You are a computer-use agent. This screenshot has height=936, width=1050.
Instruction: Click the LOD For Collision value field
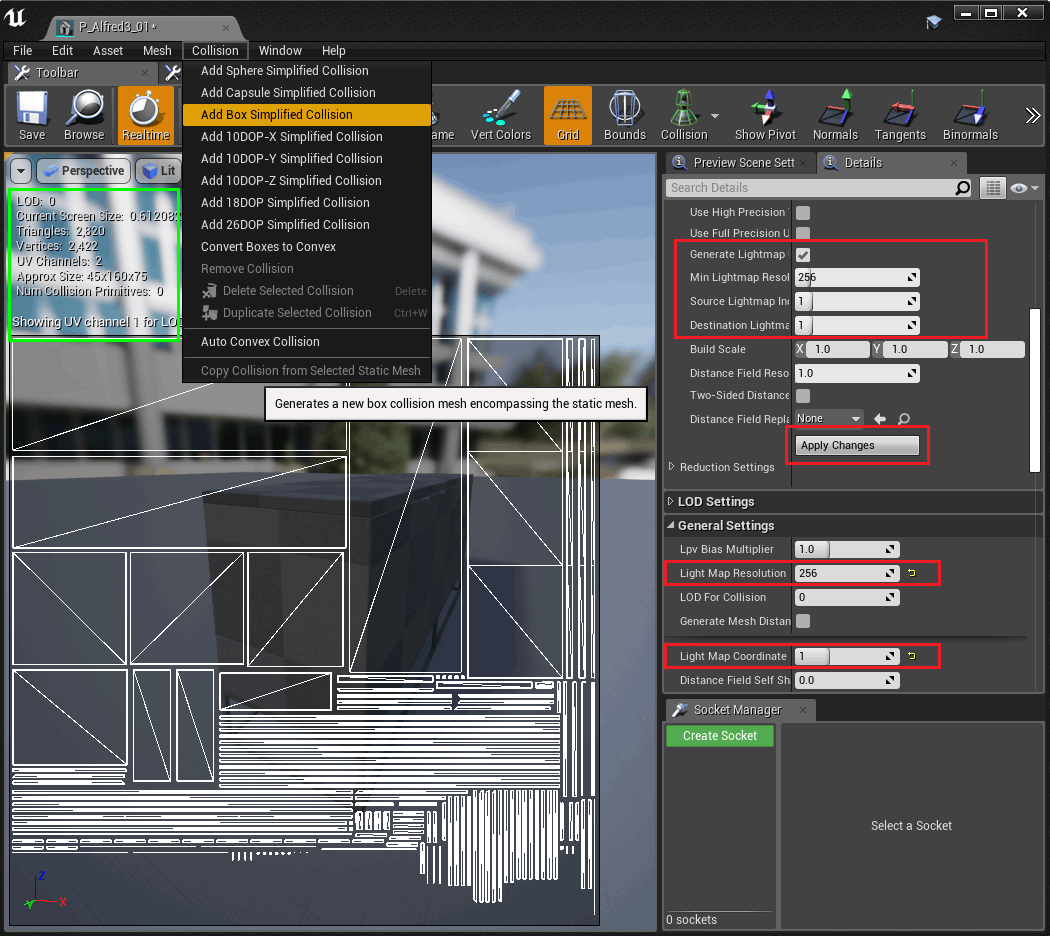tap(847, 597)
